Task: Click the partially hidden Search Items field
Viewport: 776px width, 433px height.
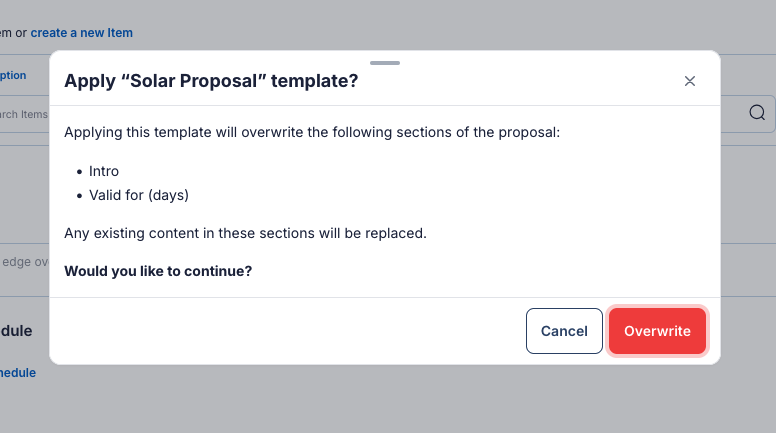Action: click(x=24, y=114)
